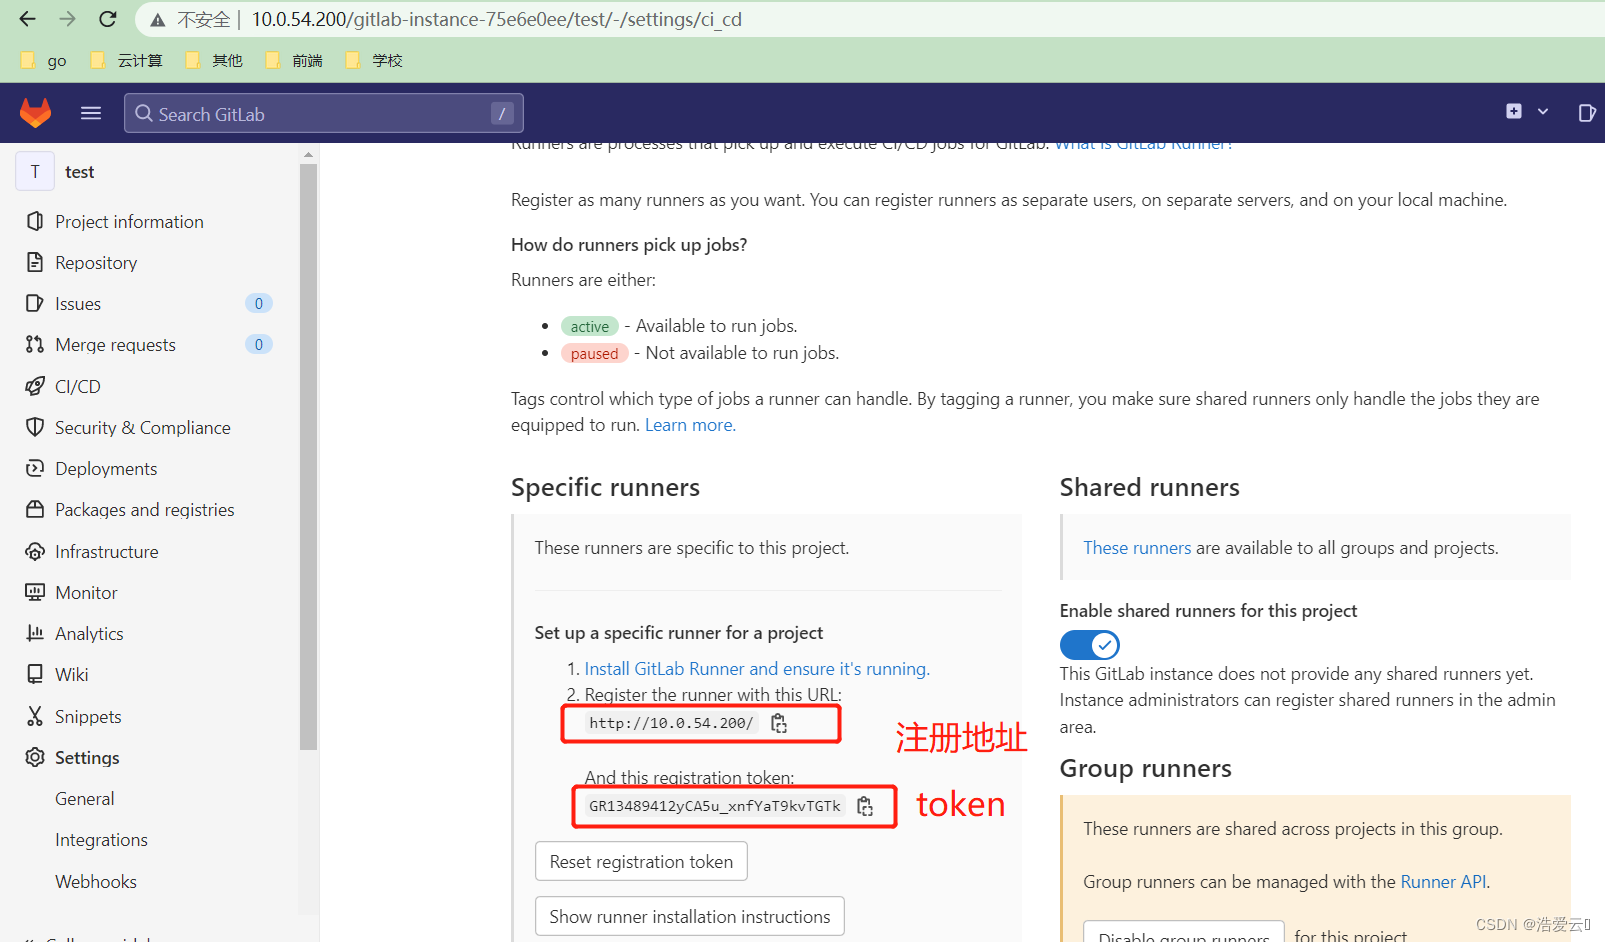Open the These runners link
Viewport: 1605px width, 942px height.
1137,548
